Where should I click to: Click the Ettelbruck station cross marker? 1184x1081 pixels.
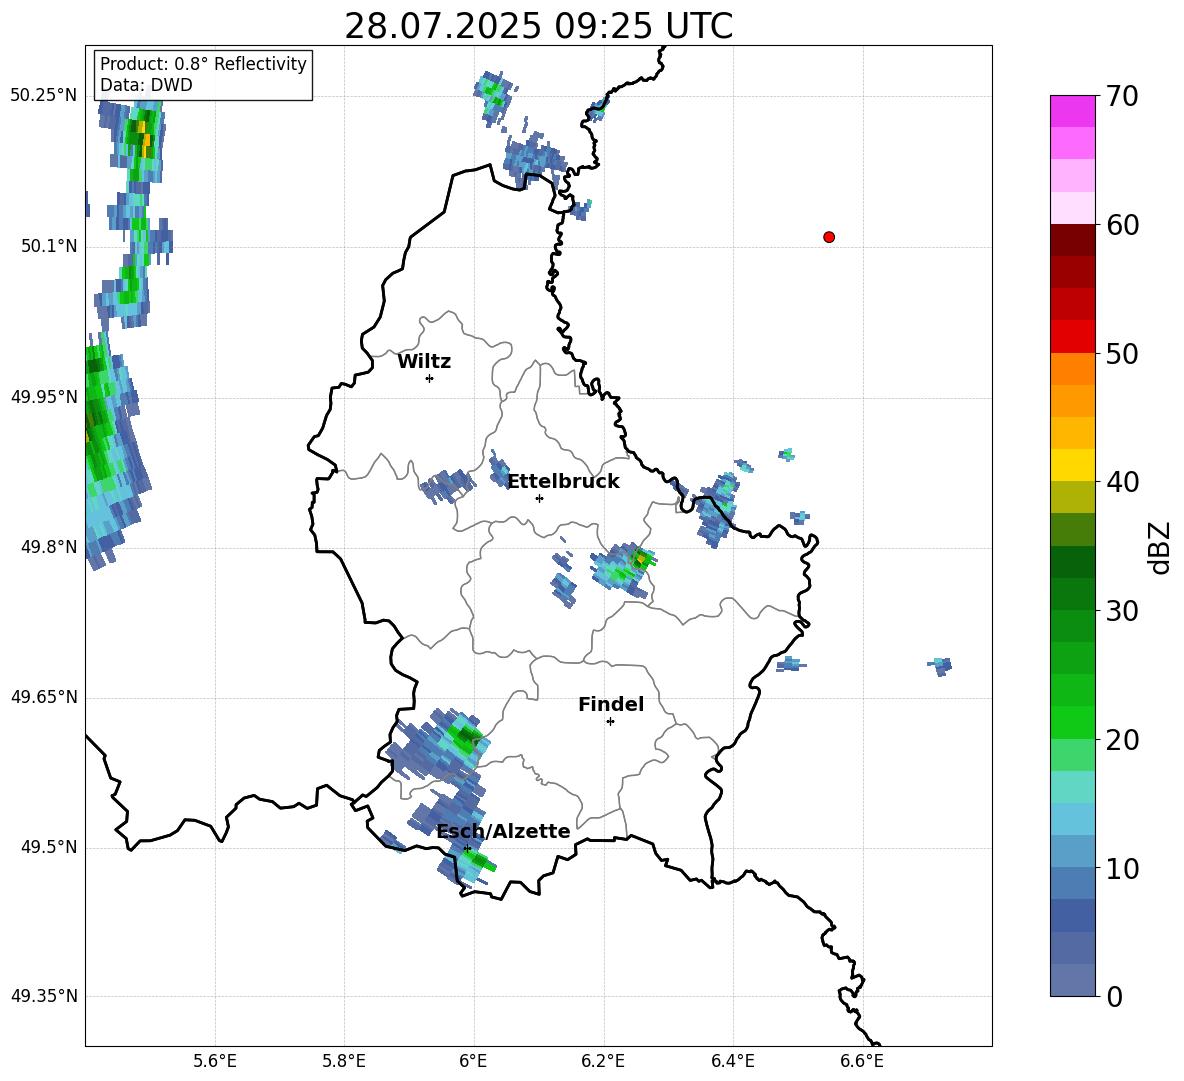point(539,498)
